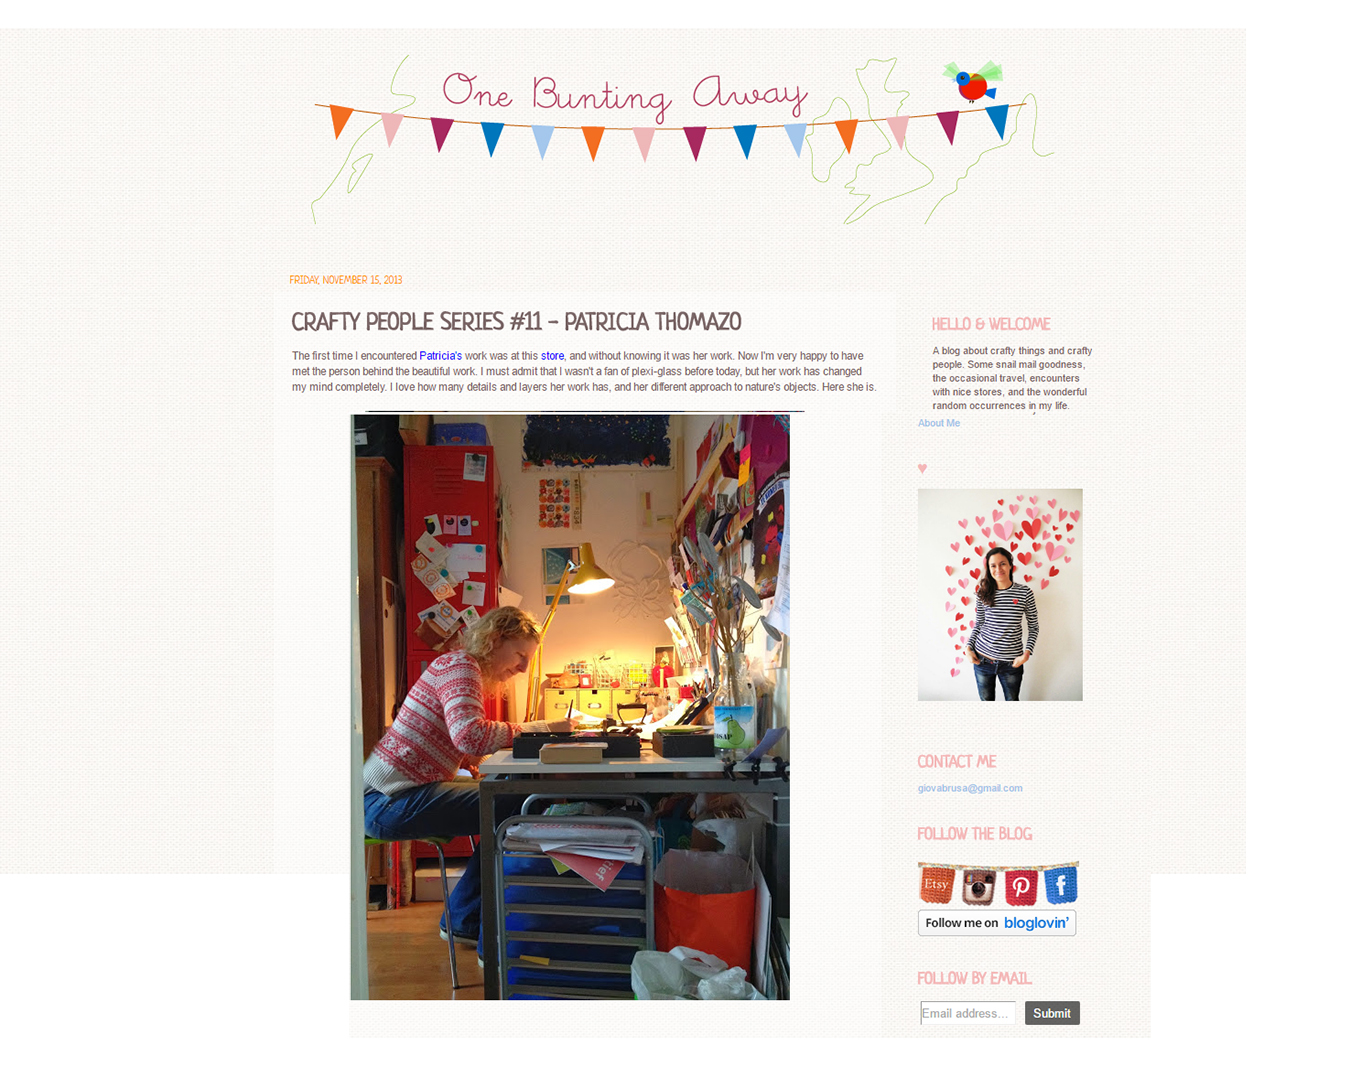Image resolution: width=1361 pixels, height=1078 pixels.
Task: Click the pink heart above profile photo
Action: coord(922,468)
